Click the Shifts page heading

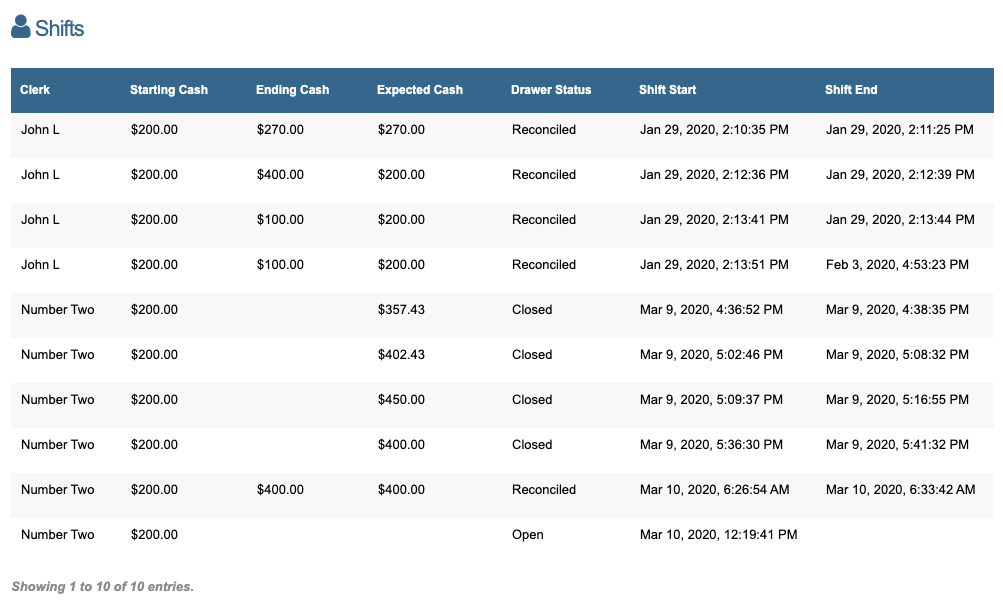59,28
